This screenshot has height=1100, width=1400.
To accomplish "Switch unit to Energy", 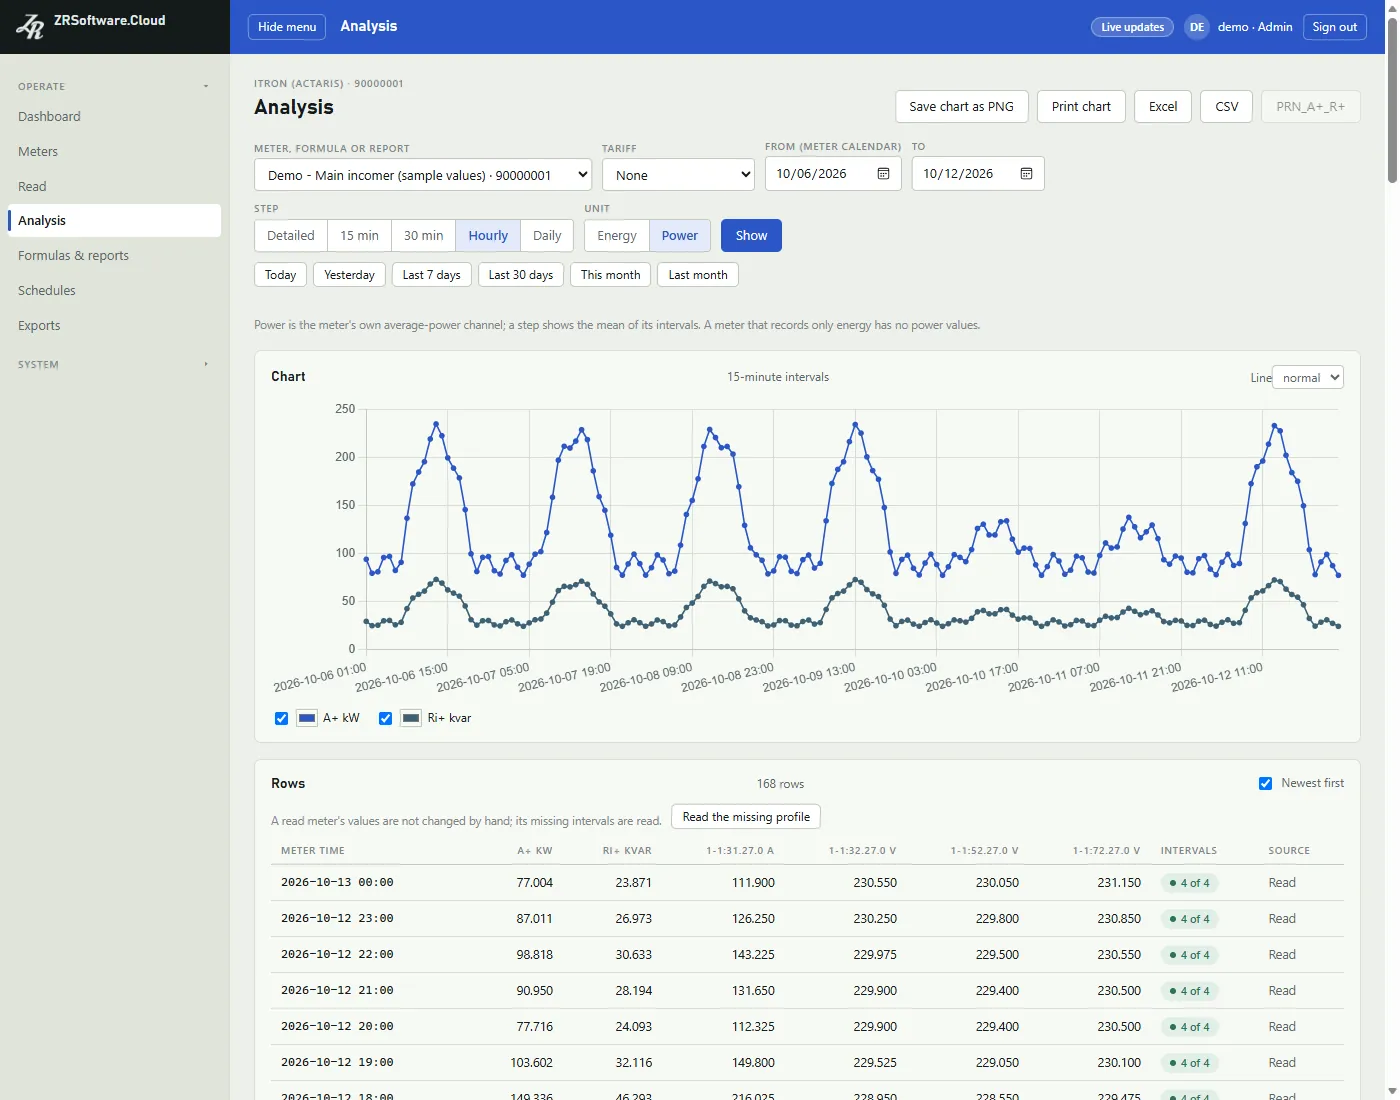I will 617,236.
